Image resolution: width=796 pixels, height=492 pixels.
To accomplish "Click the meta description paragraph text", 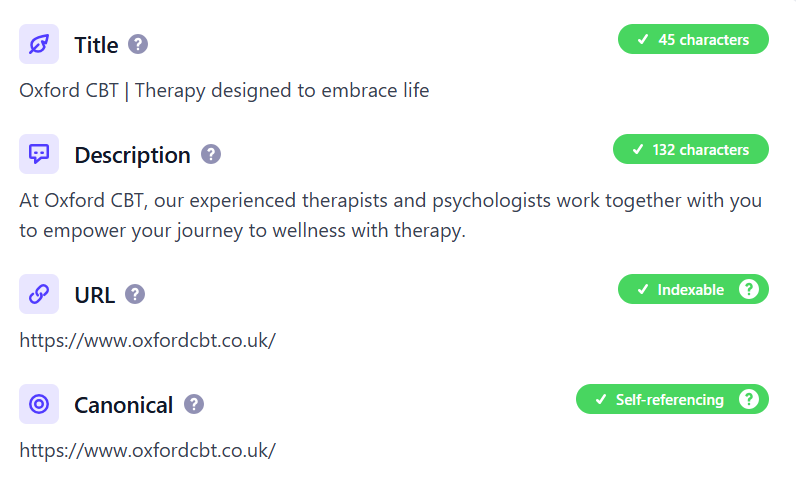I will point(390,216).
